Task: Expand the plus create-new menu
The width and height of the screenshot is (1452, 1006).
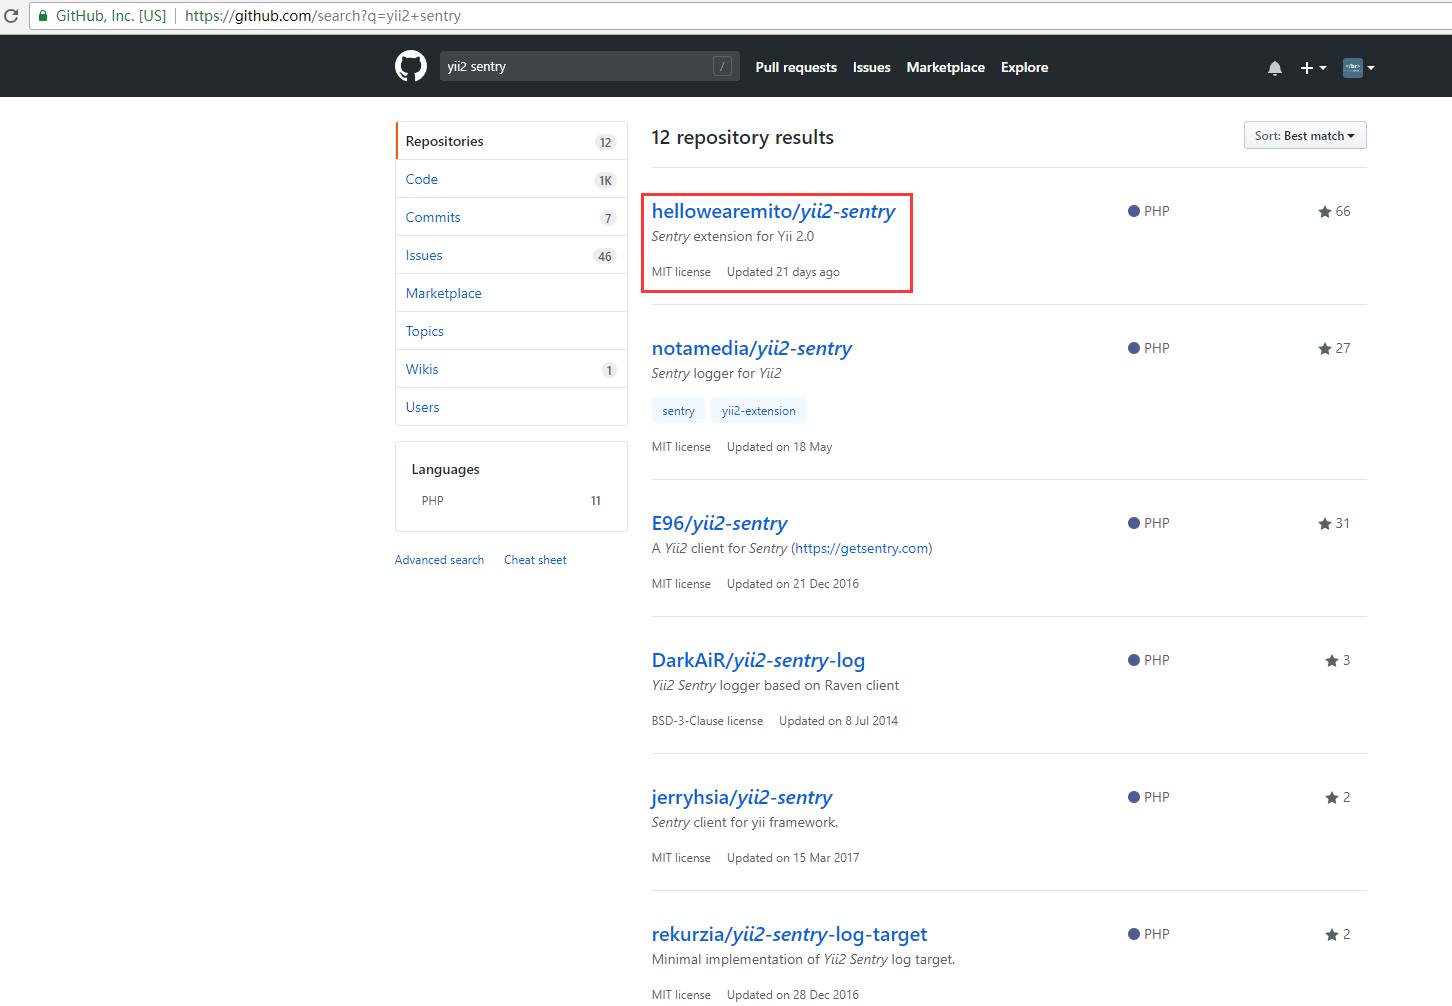Action: click(1312, 68)
